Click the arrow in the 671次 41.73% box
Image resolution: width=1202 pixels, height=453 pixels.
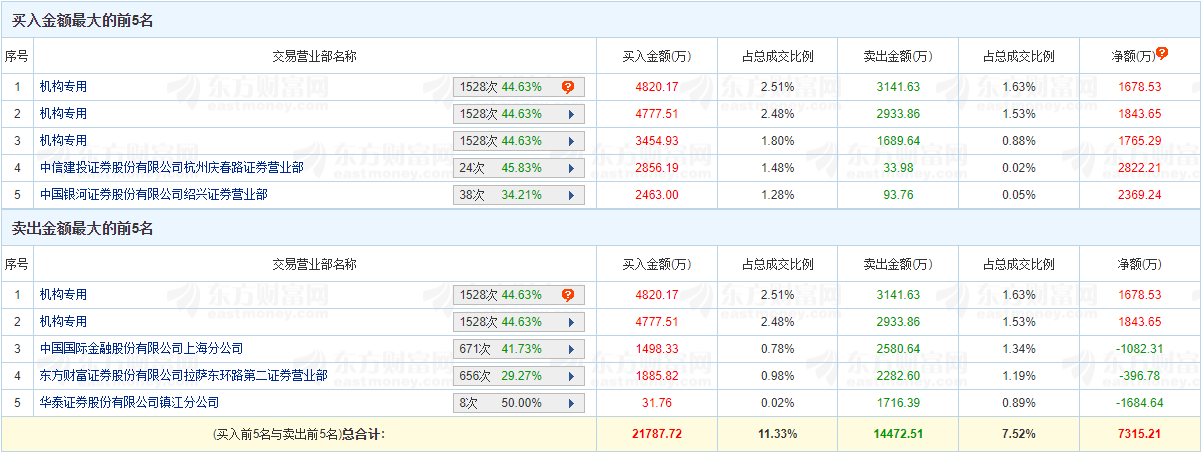tap(571, 349)
